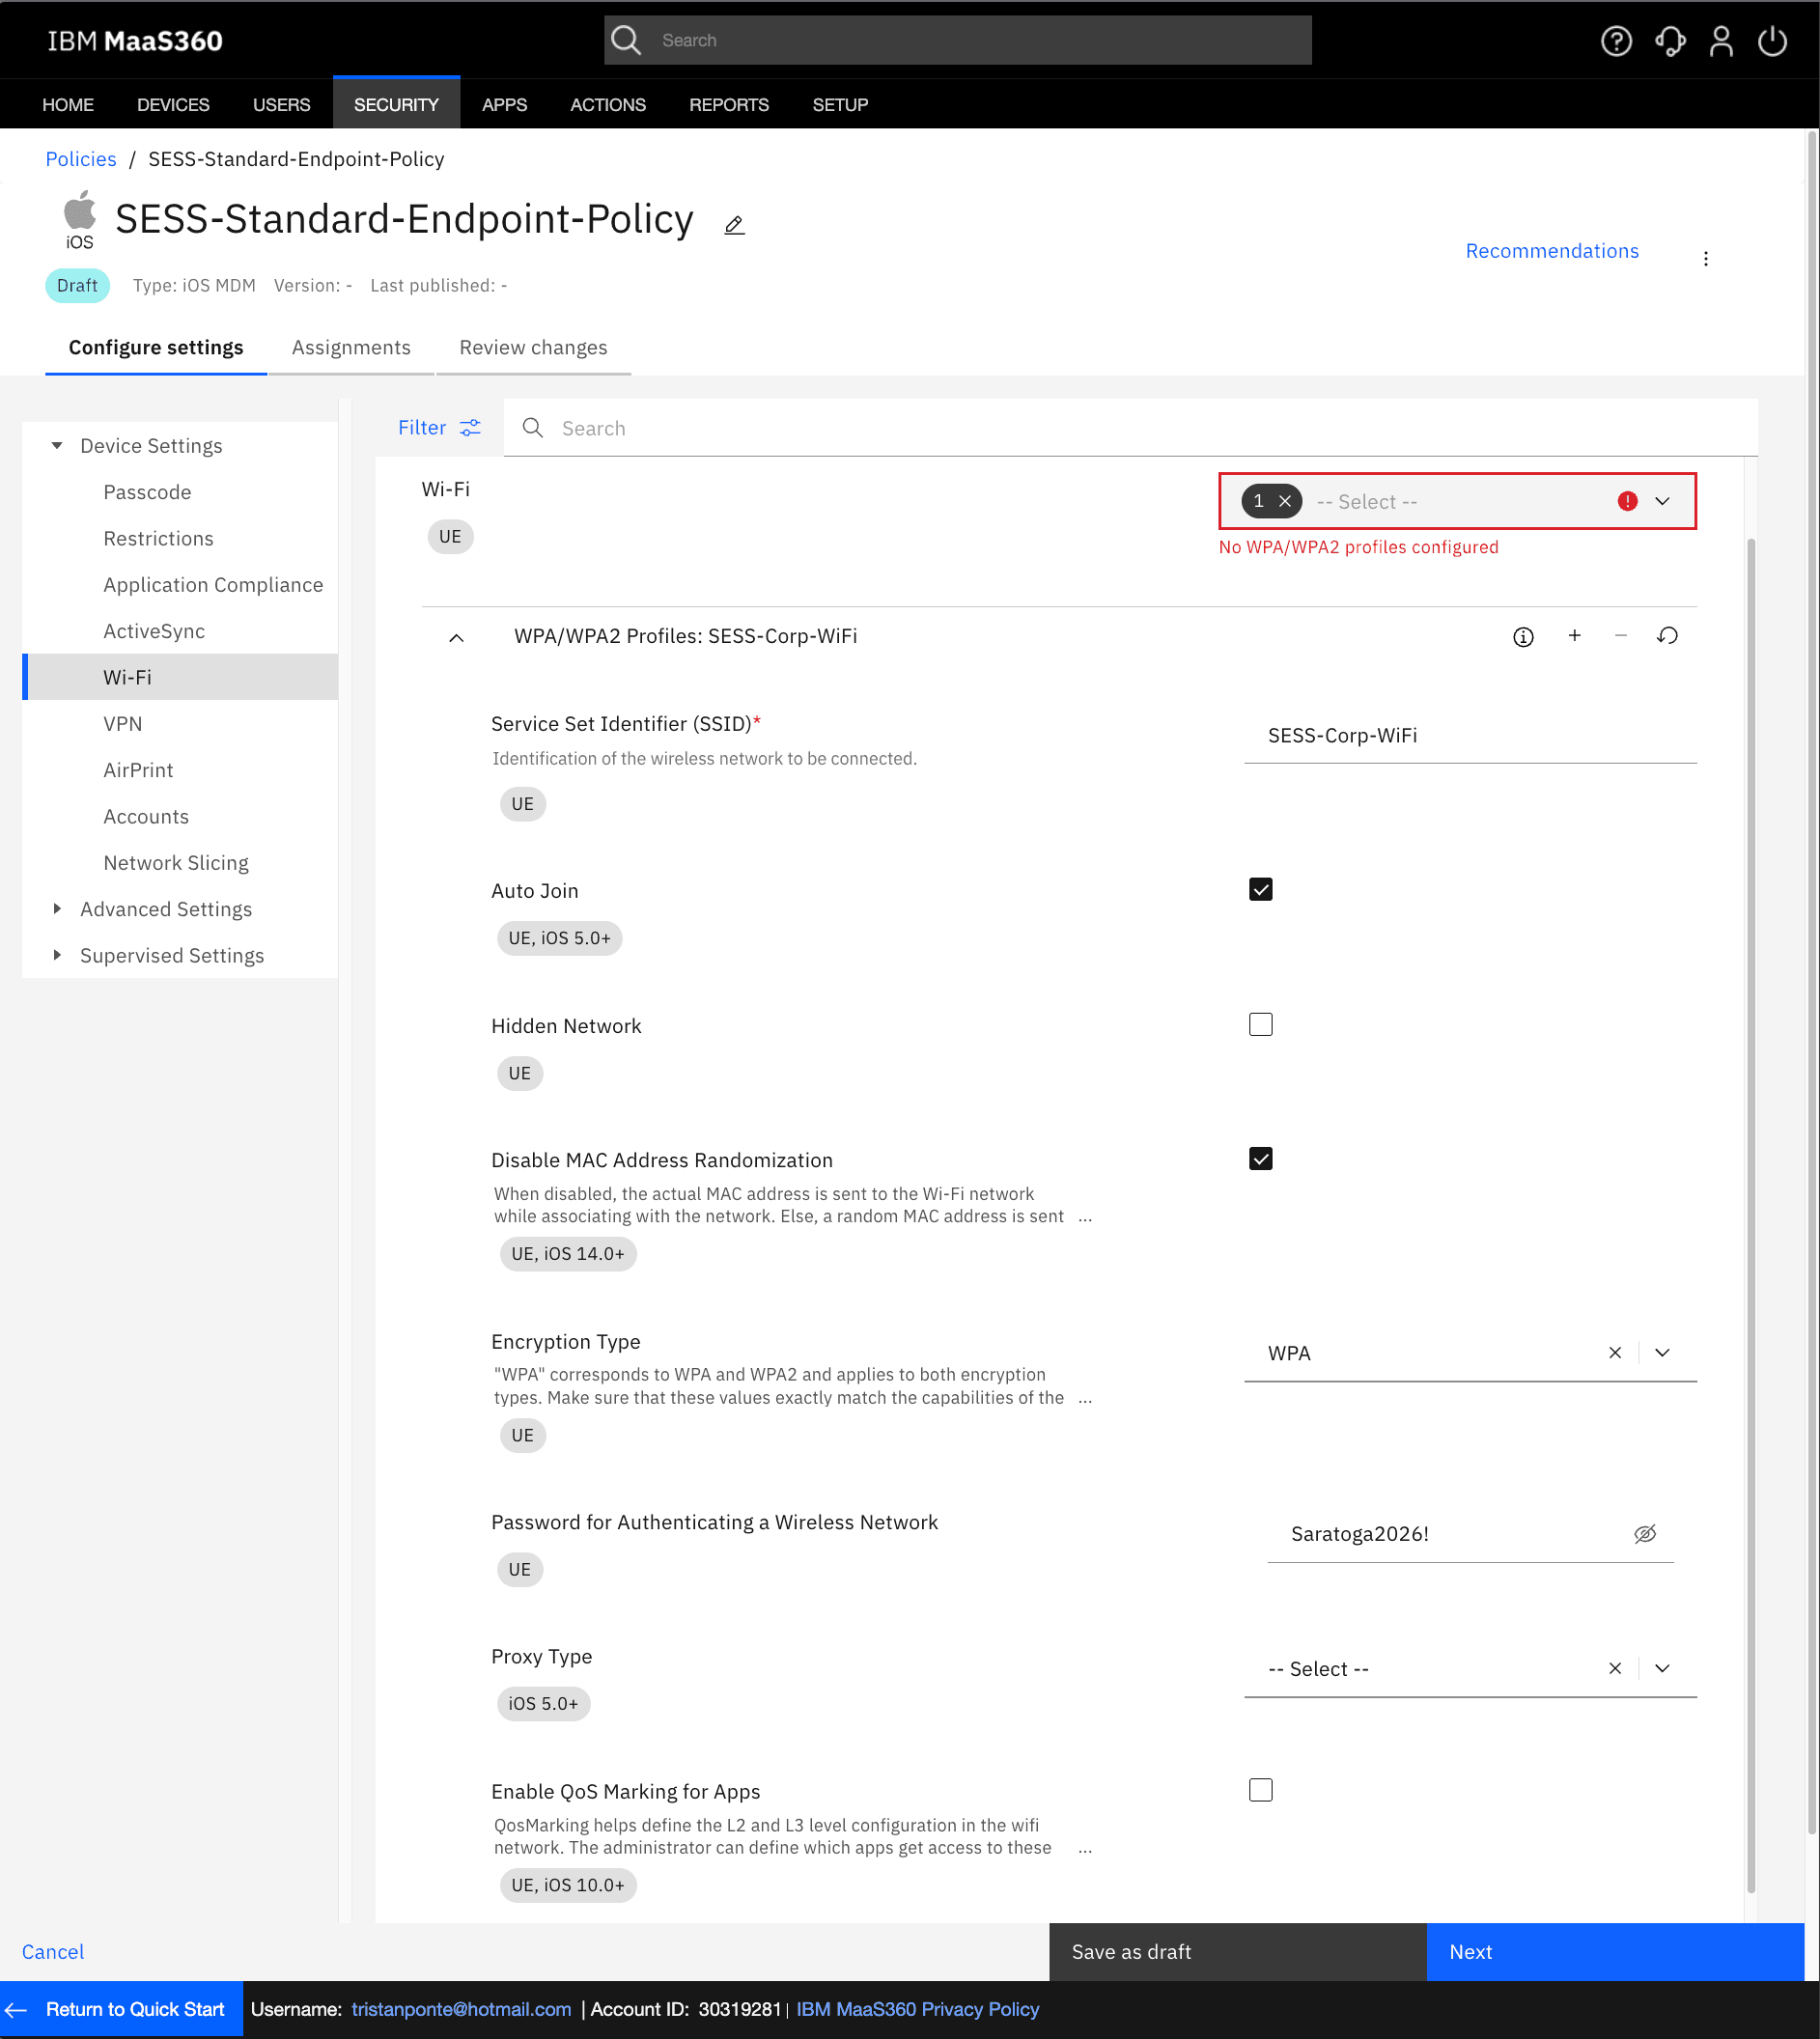Open IBM MaaS360 Privacy Policy link
The height and width of the screenshot is (2039, 1820).
917,2009
